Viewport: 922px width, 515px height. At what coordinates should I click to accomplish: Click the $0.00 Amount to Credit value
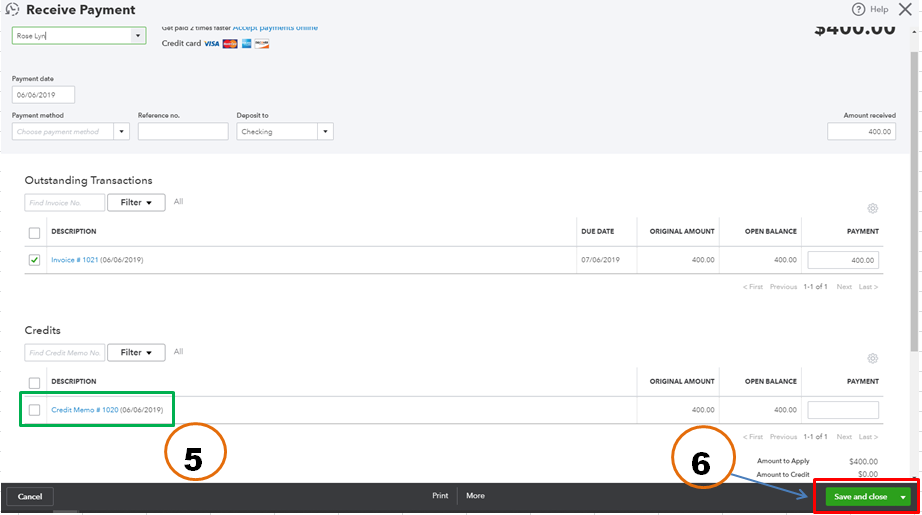868,474
